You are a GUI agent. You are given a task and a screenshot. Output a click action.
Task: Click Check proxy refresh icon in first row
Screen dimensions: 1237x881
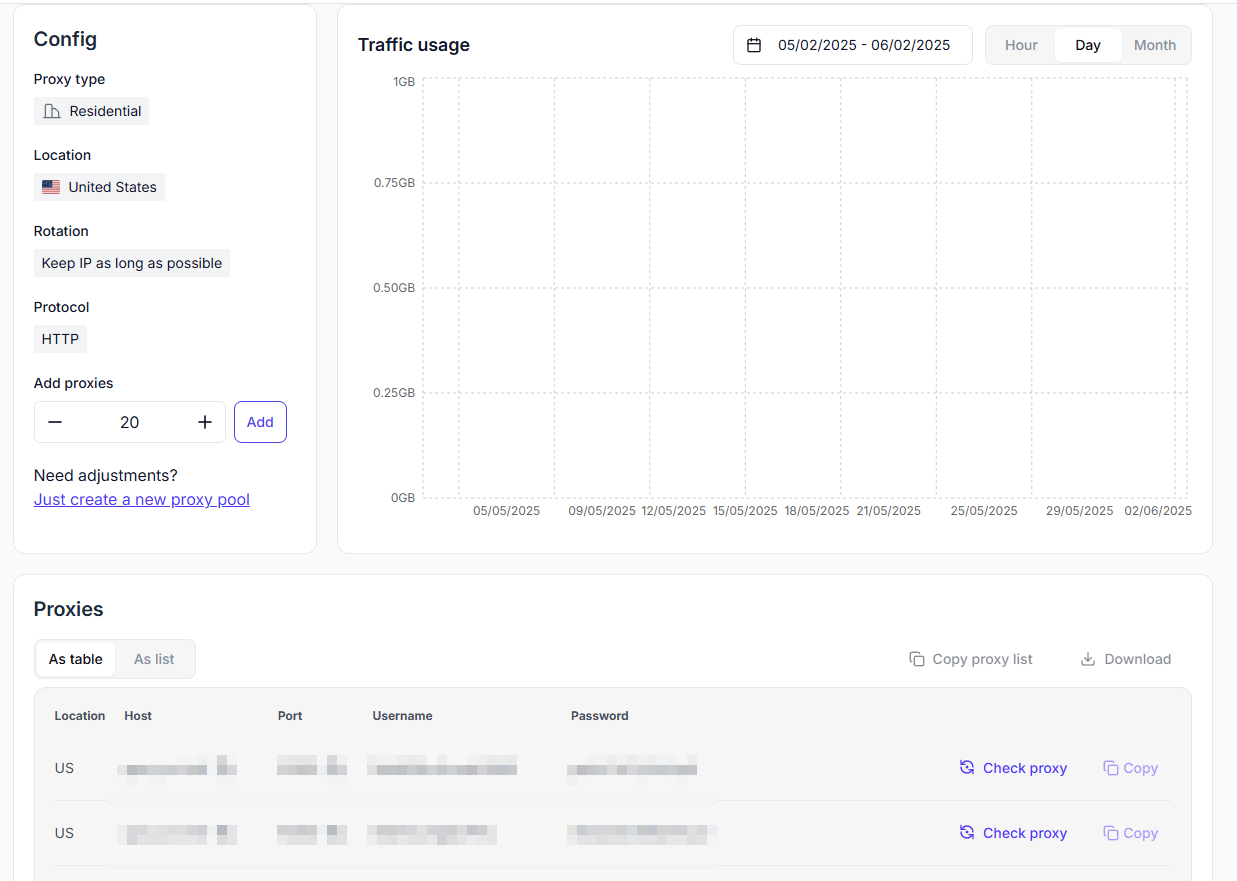967,768
